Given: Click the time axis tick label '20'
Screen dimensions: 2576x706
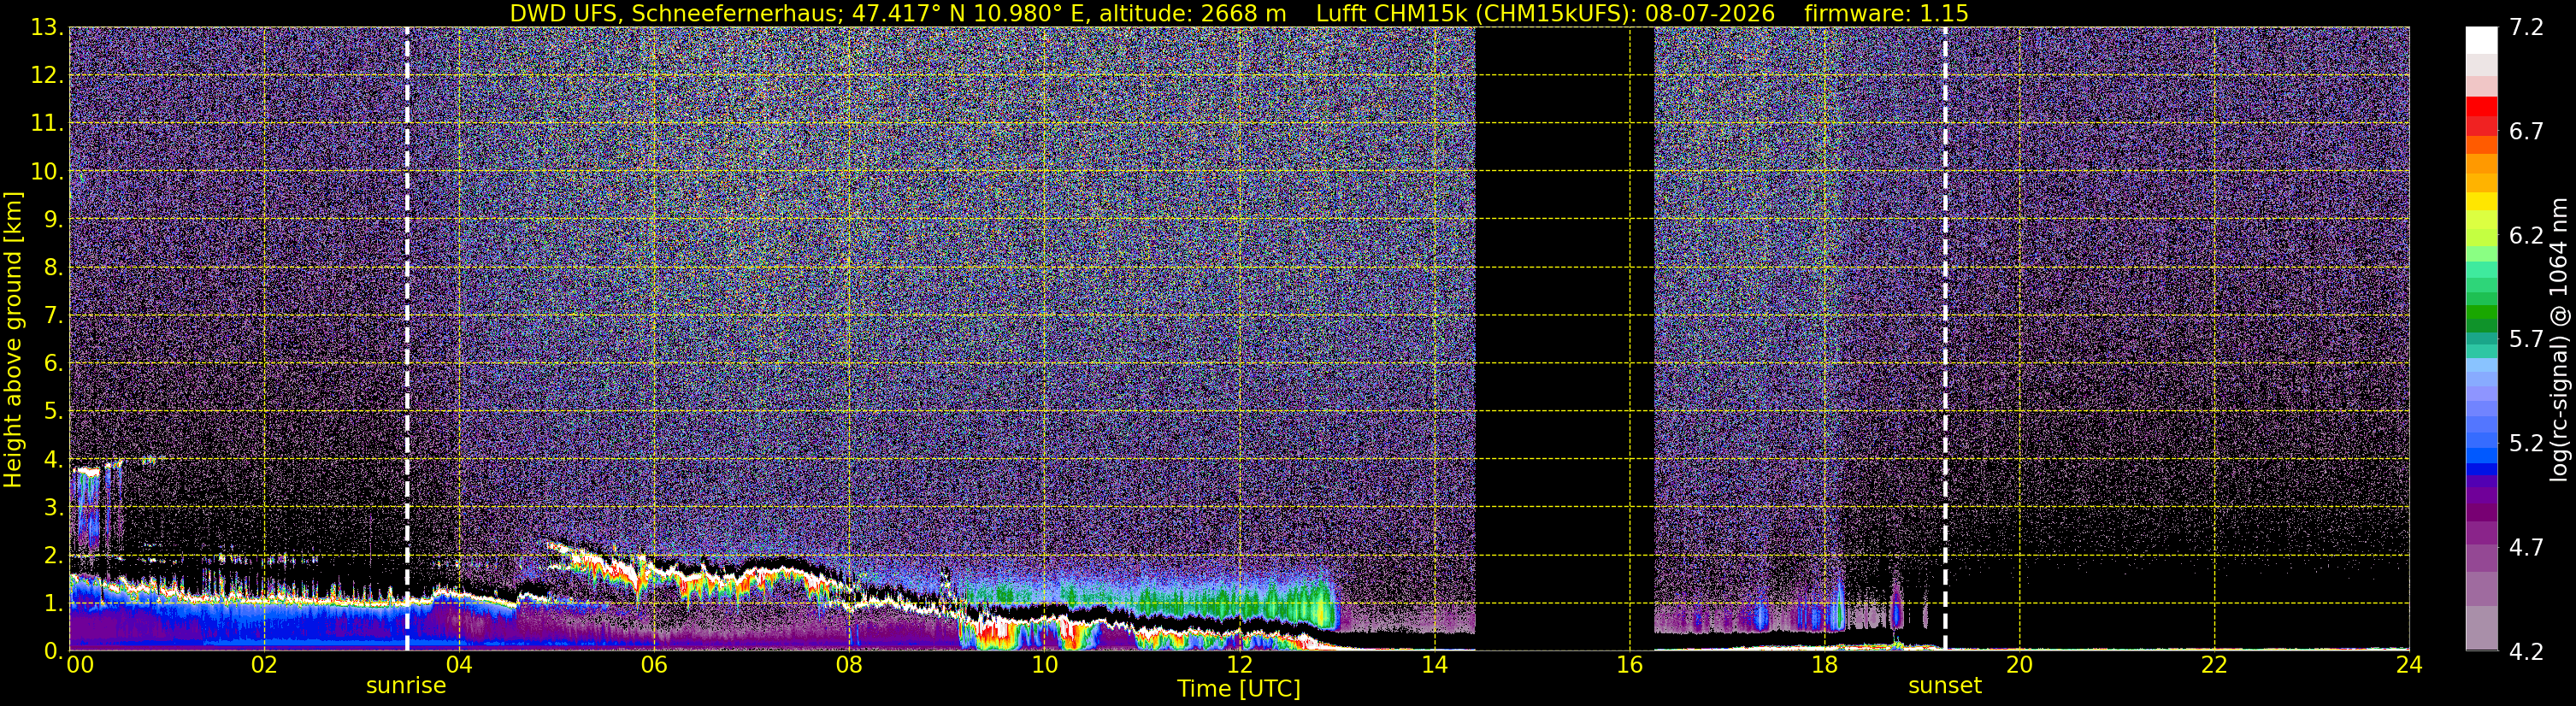Looking at the screenshot, I should (x=2019, y=665).
